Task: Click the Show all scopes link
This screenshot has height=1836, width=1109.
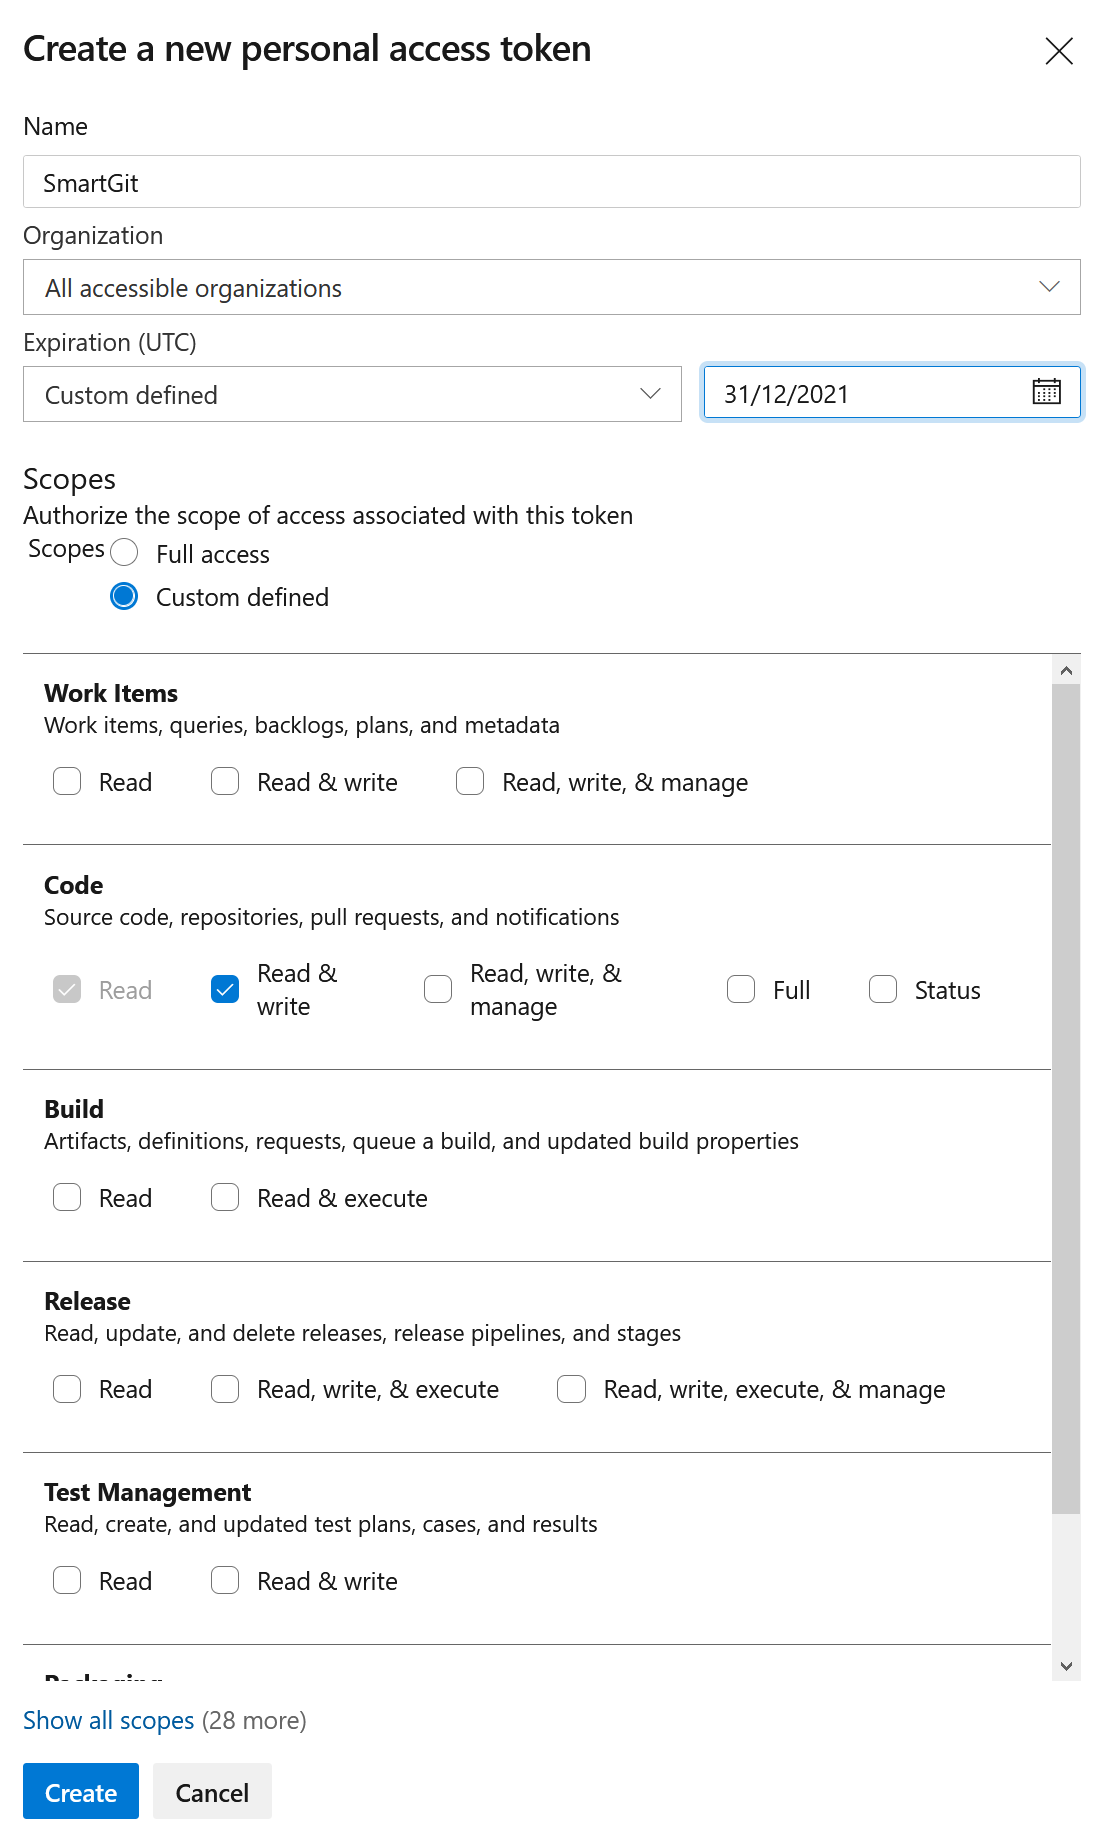Action: pyautogui.click(x=109, y=1721)
